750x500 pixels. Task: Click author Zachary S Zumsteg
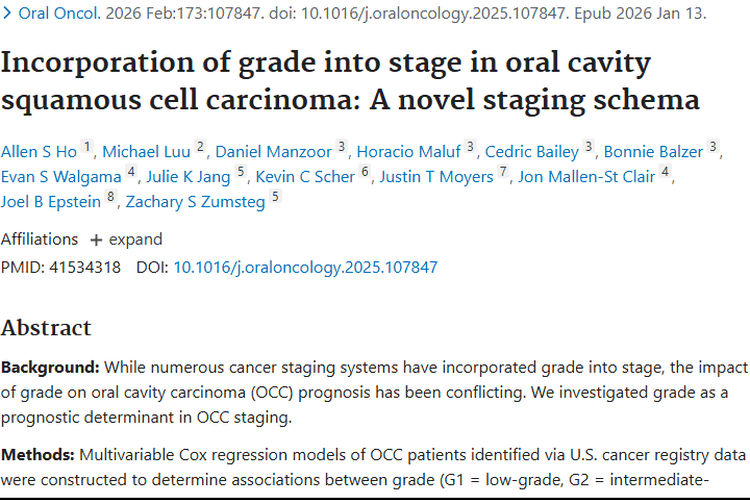click(193, 201)
